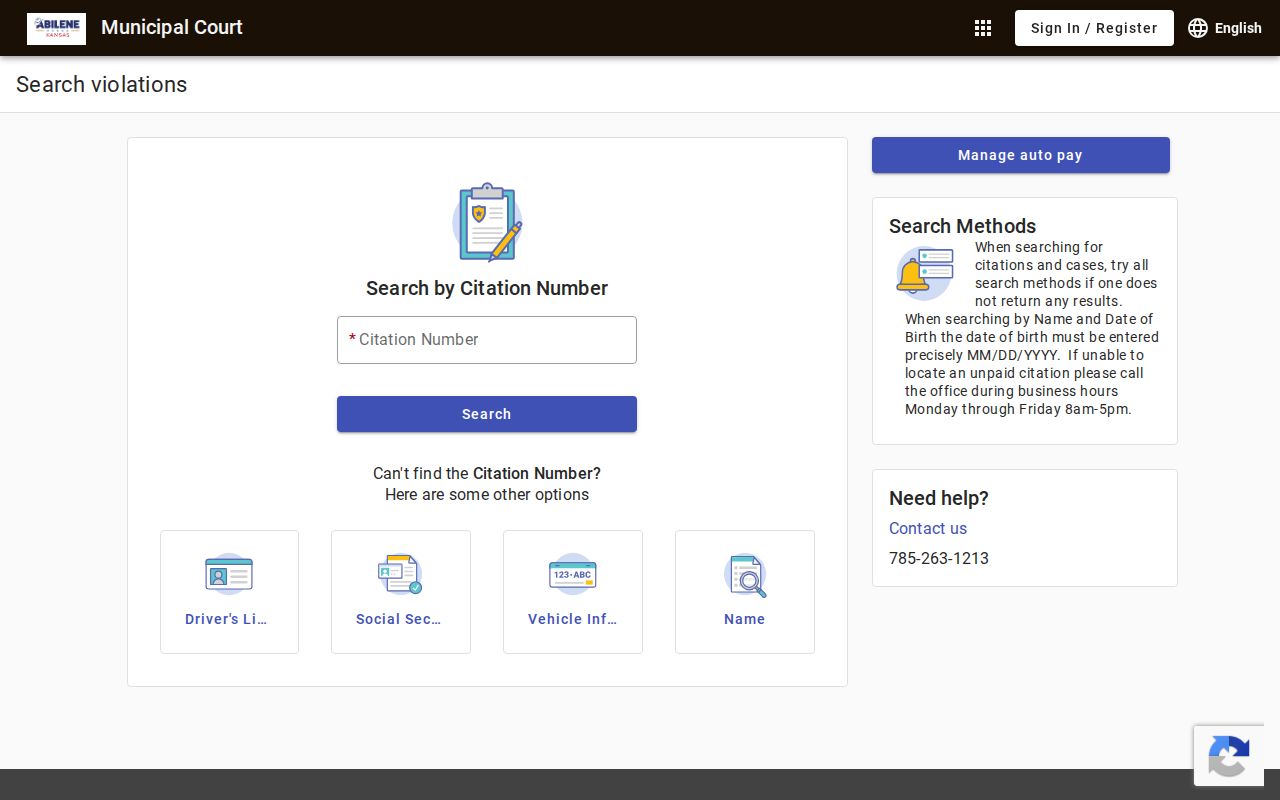Image resolution: width=1280 pixels, height=800 pixels.
Task: Click the Need help? heading
Action: [939, 498]
